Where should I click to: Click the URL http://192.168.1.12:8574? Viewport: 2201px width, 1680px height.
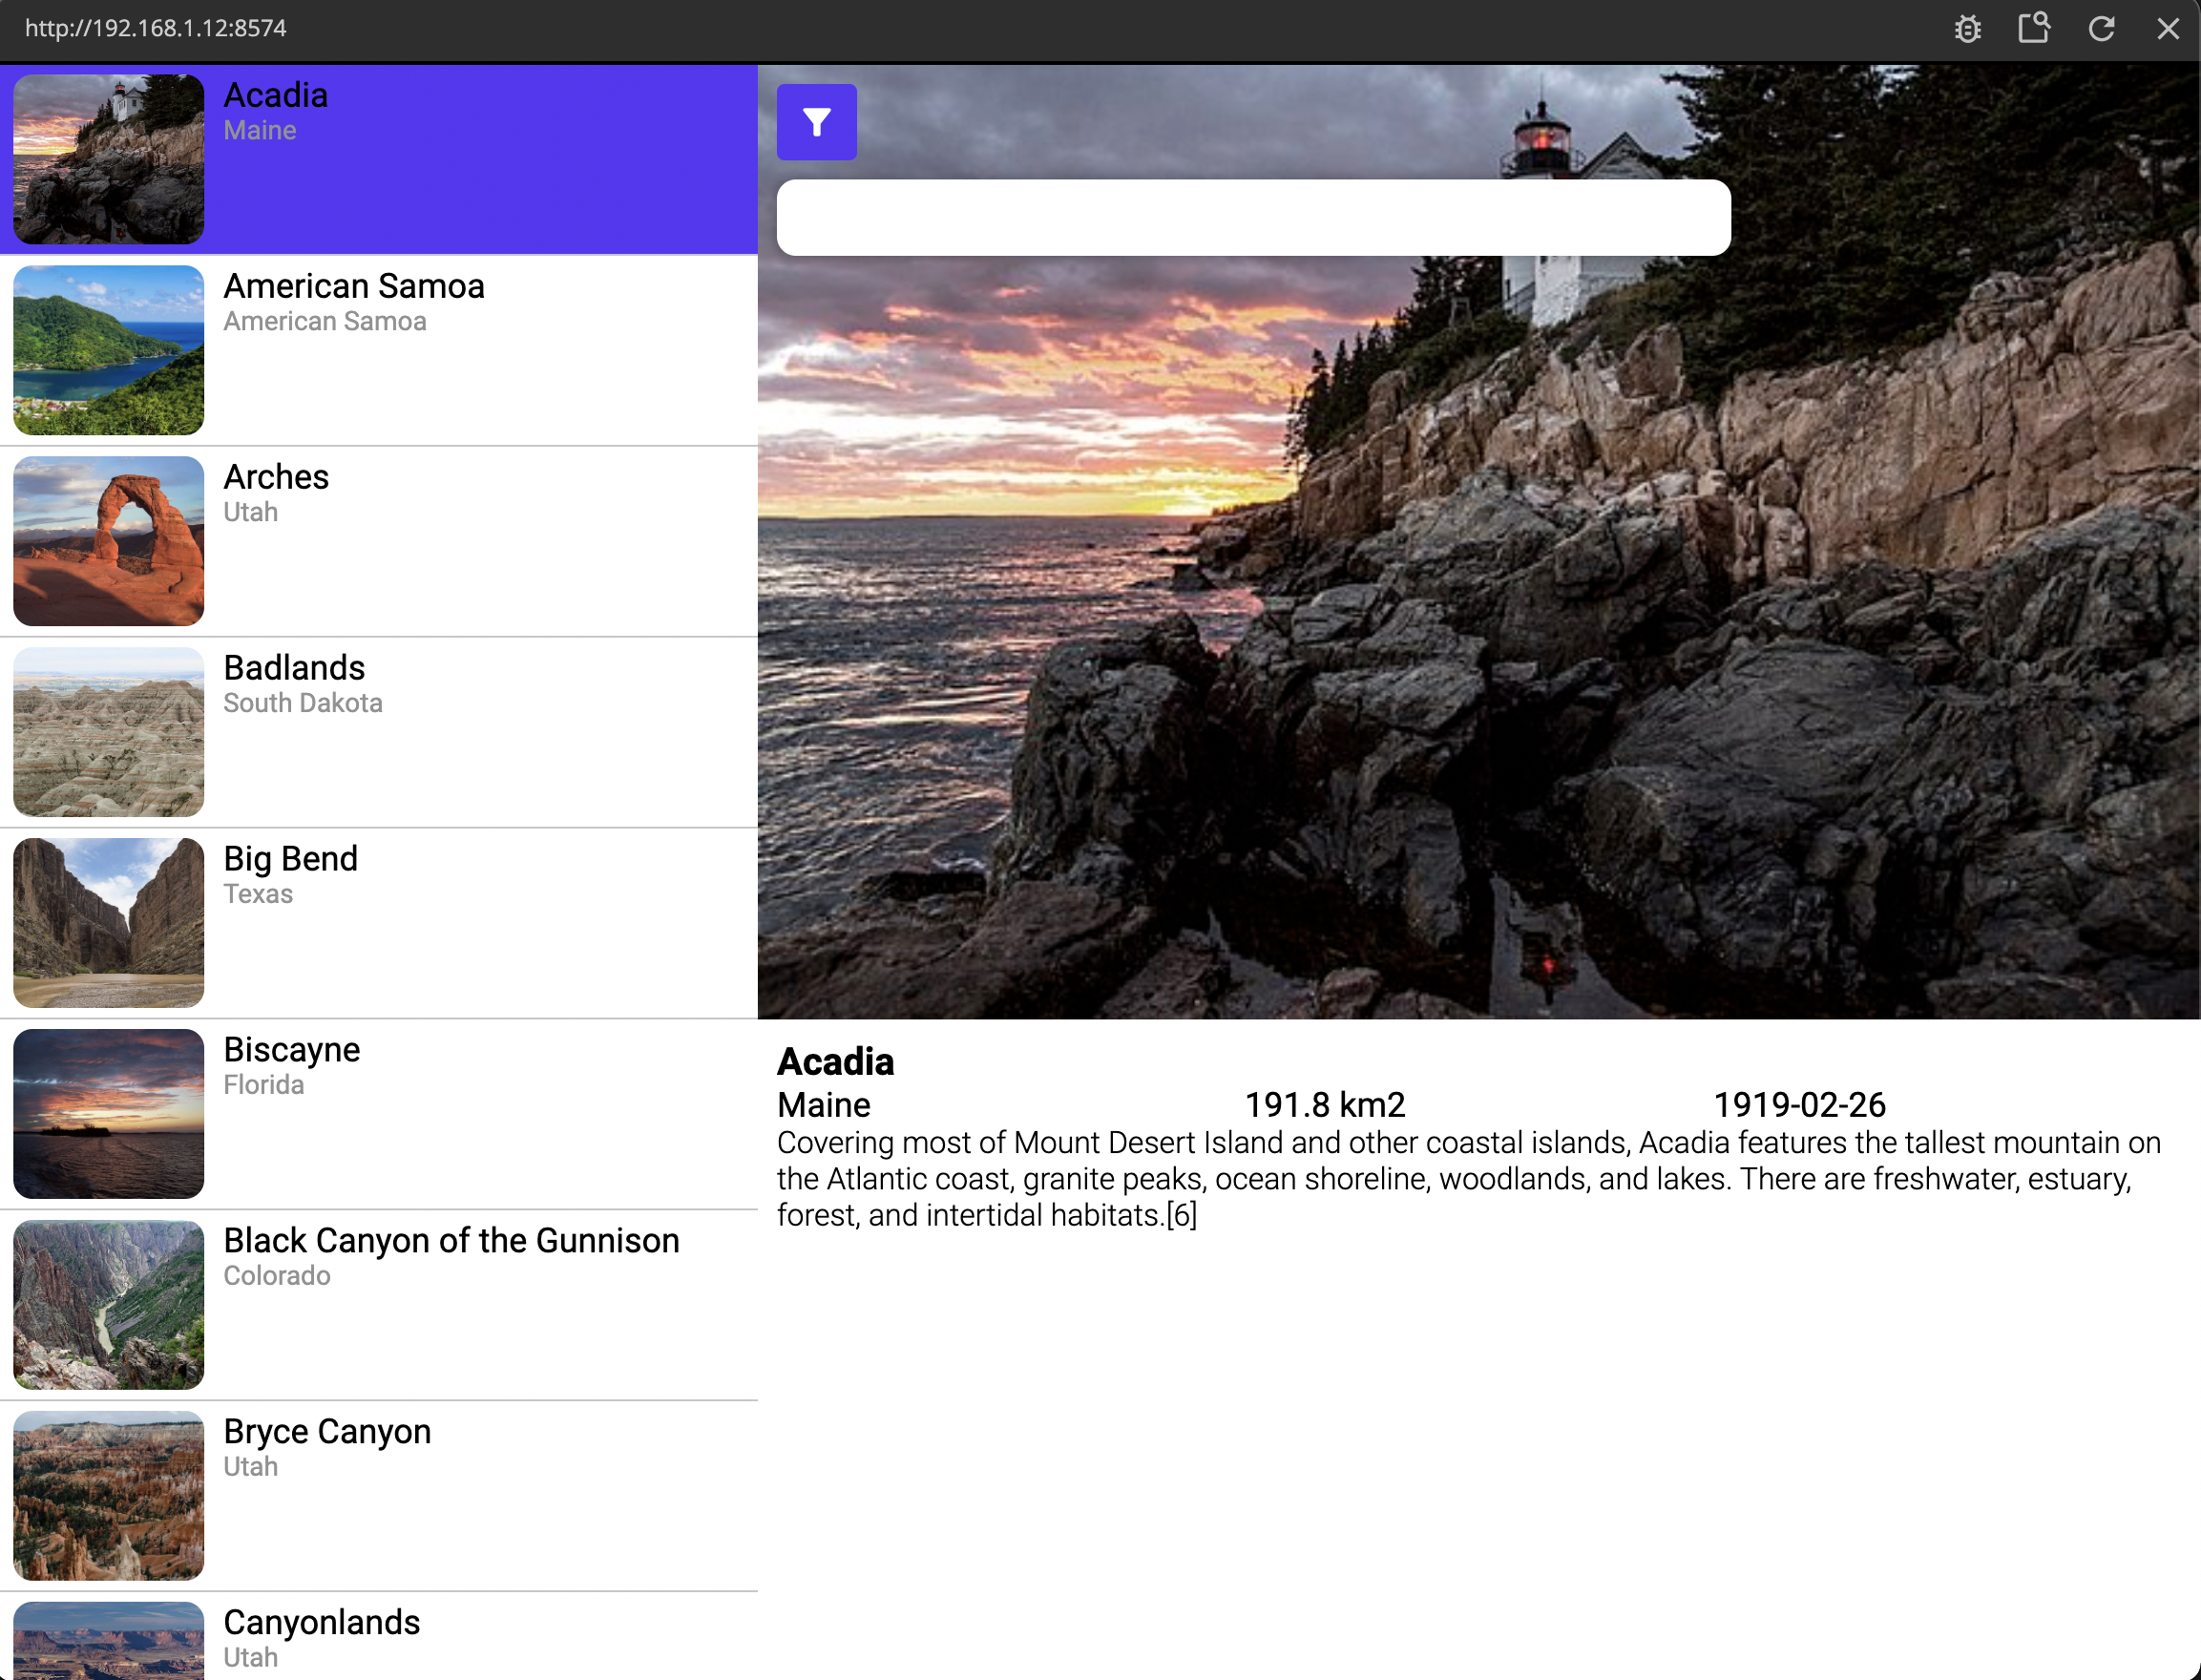point(156,28)
